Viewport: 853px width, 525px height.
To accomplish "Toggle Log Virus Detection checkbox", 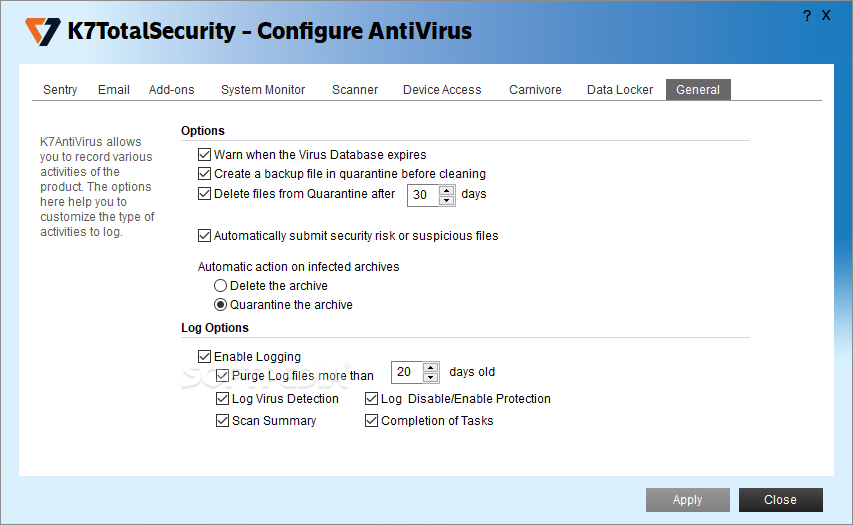I will click(222, 399).
